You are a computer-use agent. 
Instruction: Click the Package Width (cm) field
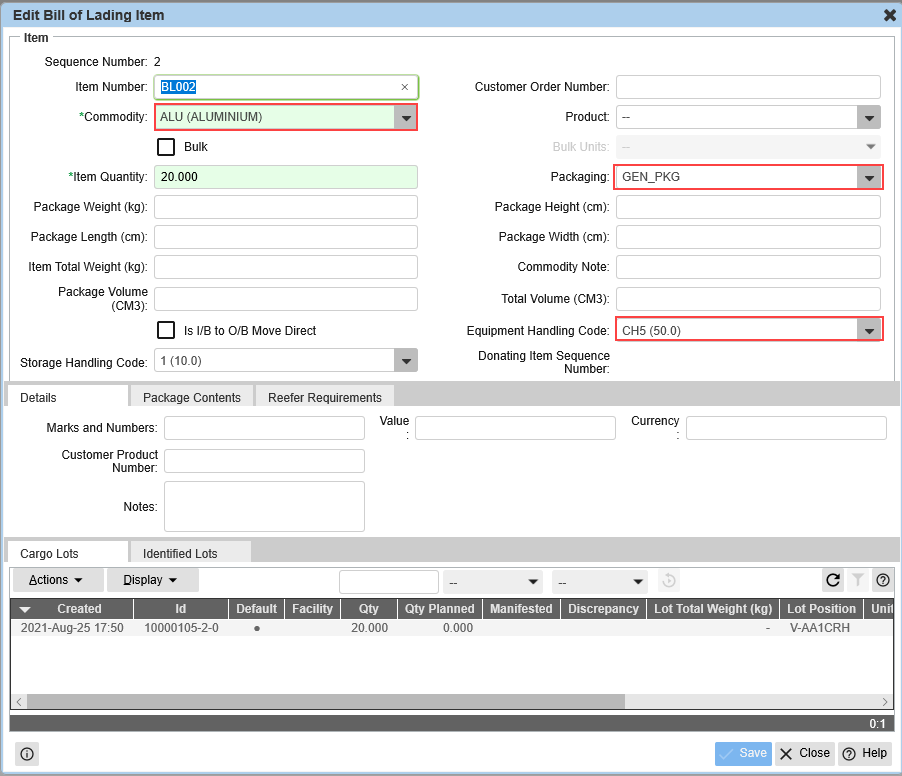point(748,237)
